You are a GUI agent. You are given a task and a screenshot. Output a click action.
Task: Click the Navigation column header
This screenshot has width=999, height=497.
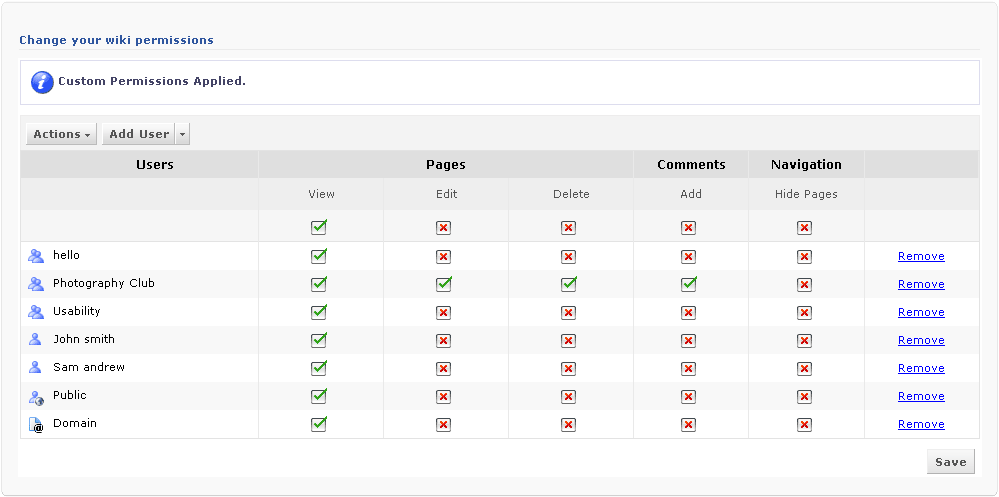[x=806, y=165]
